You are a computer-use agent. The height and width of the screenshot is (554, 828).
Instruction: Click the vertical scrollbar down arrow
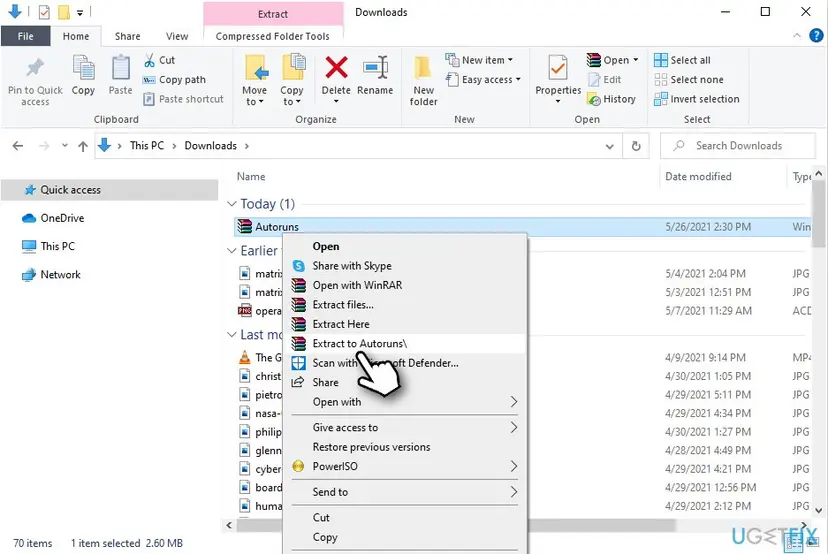click(x=819, y=510)
